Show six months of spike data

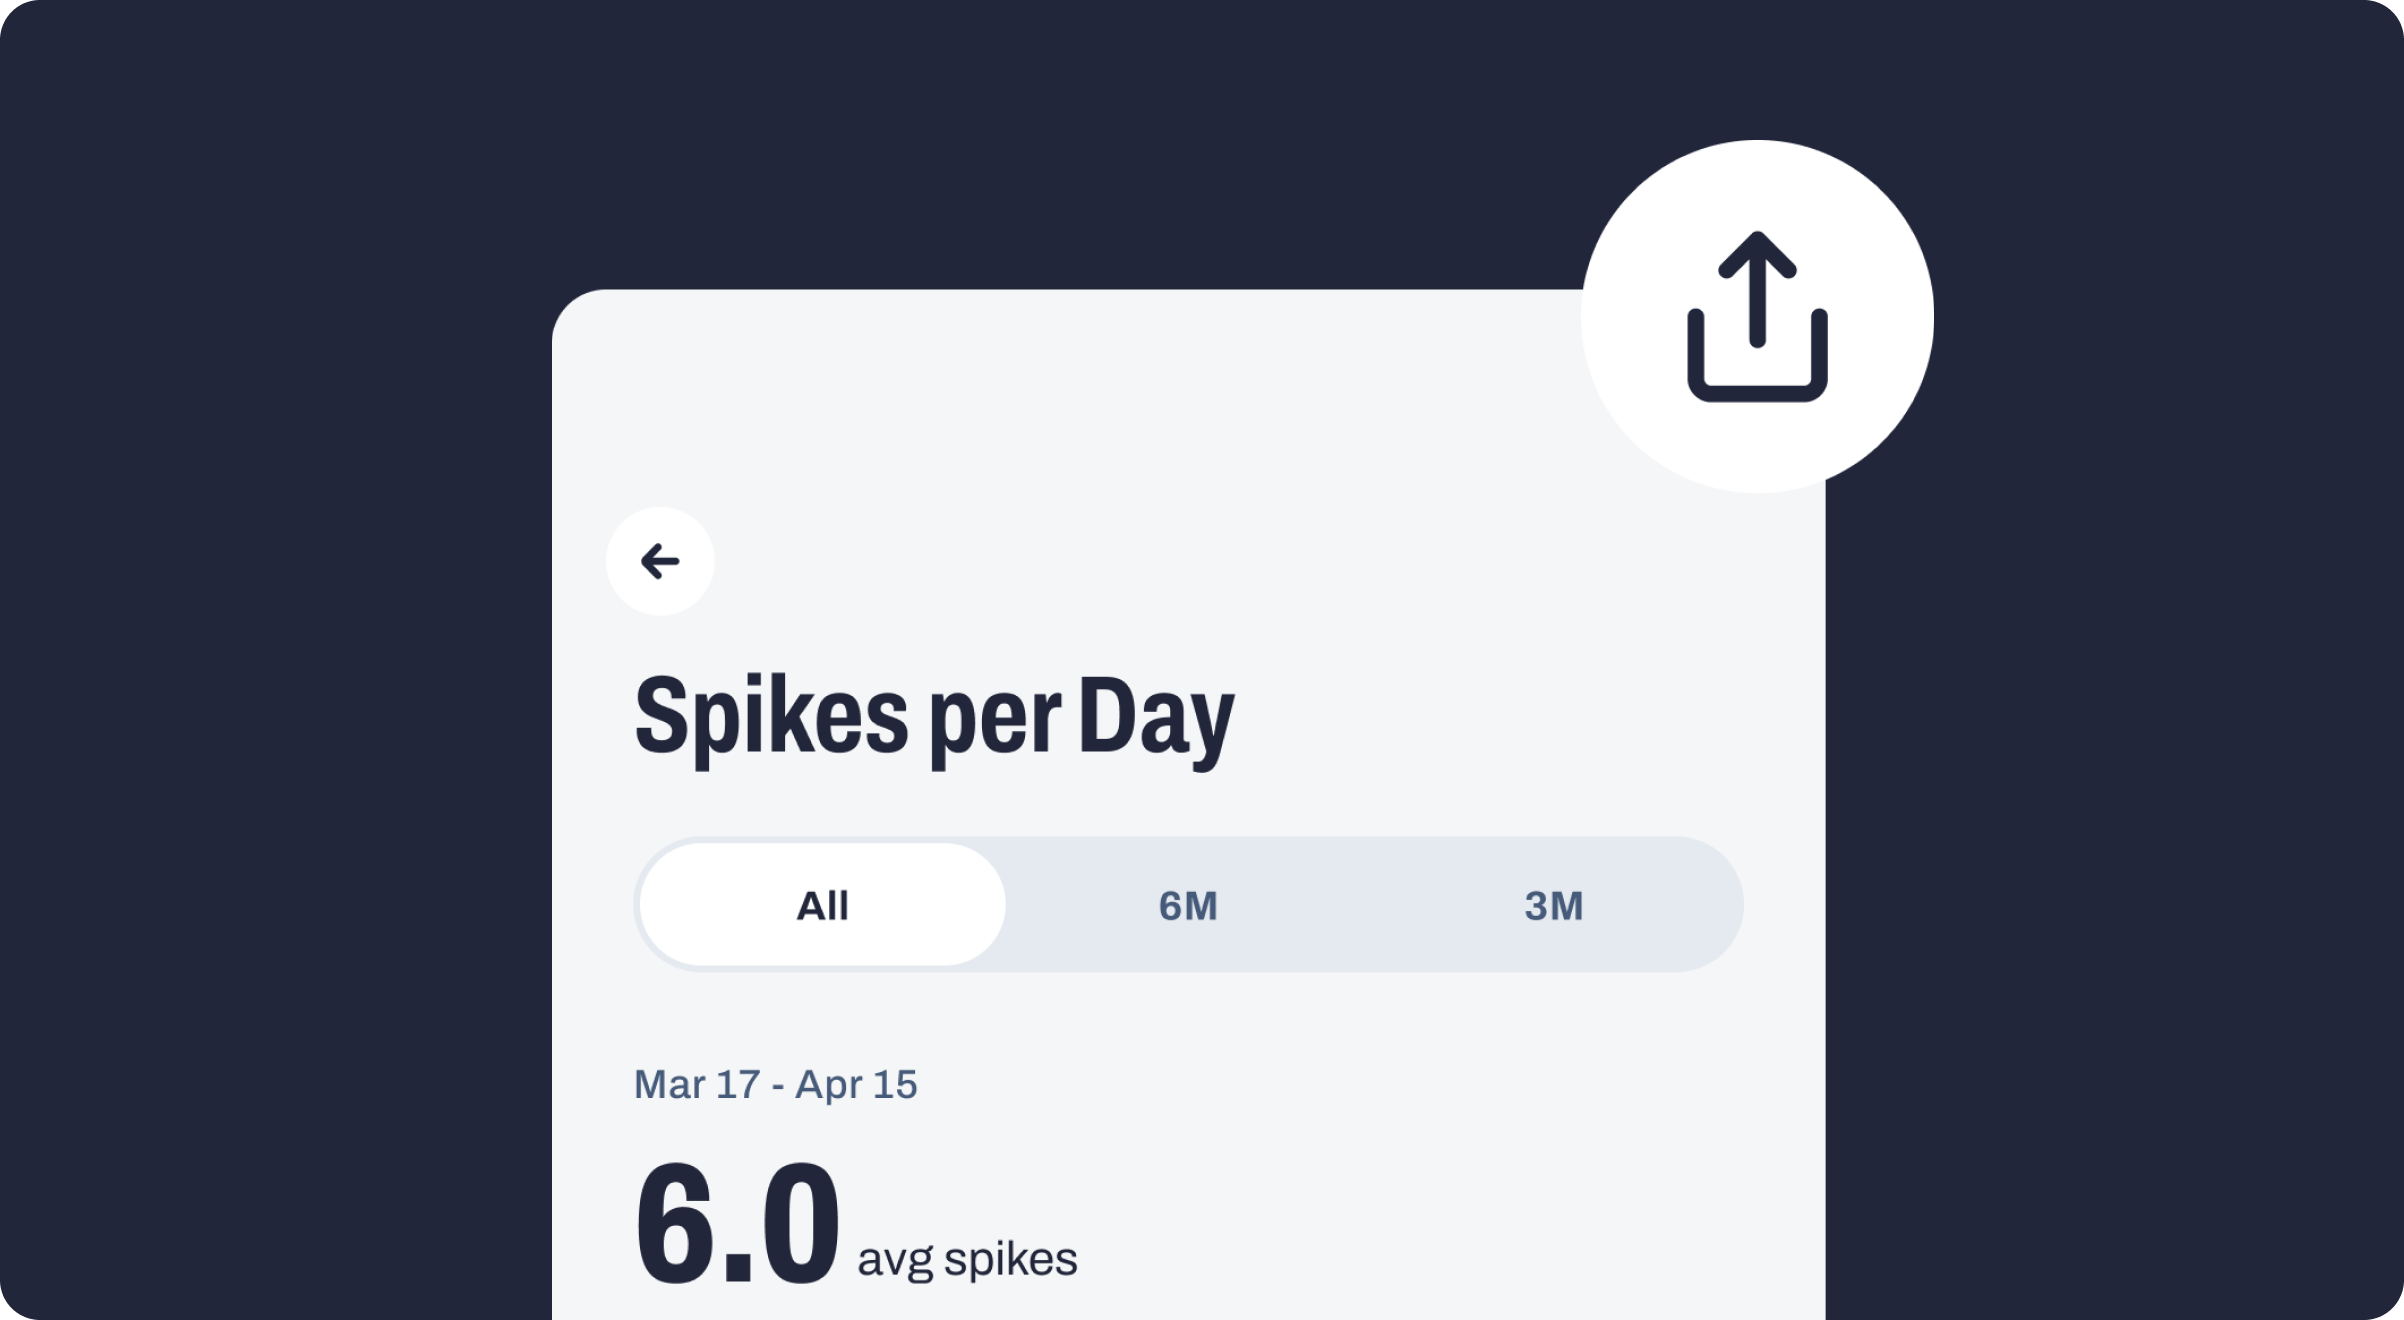(x=1188, y=905)
